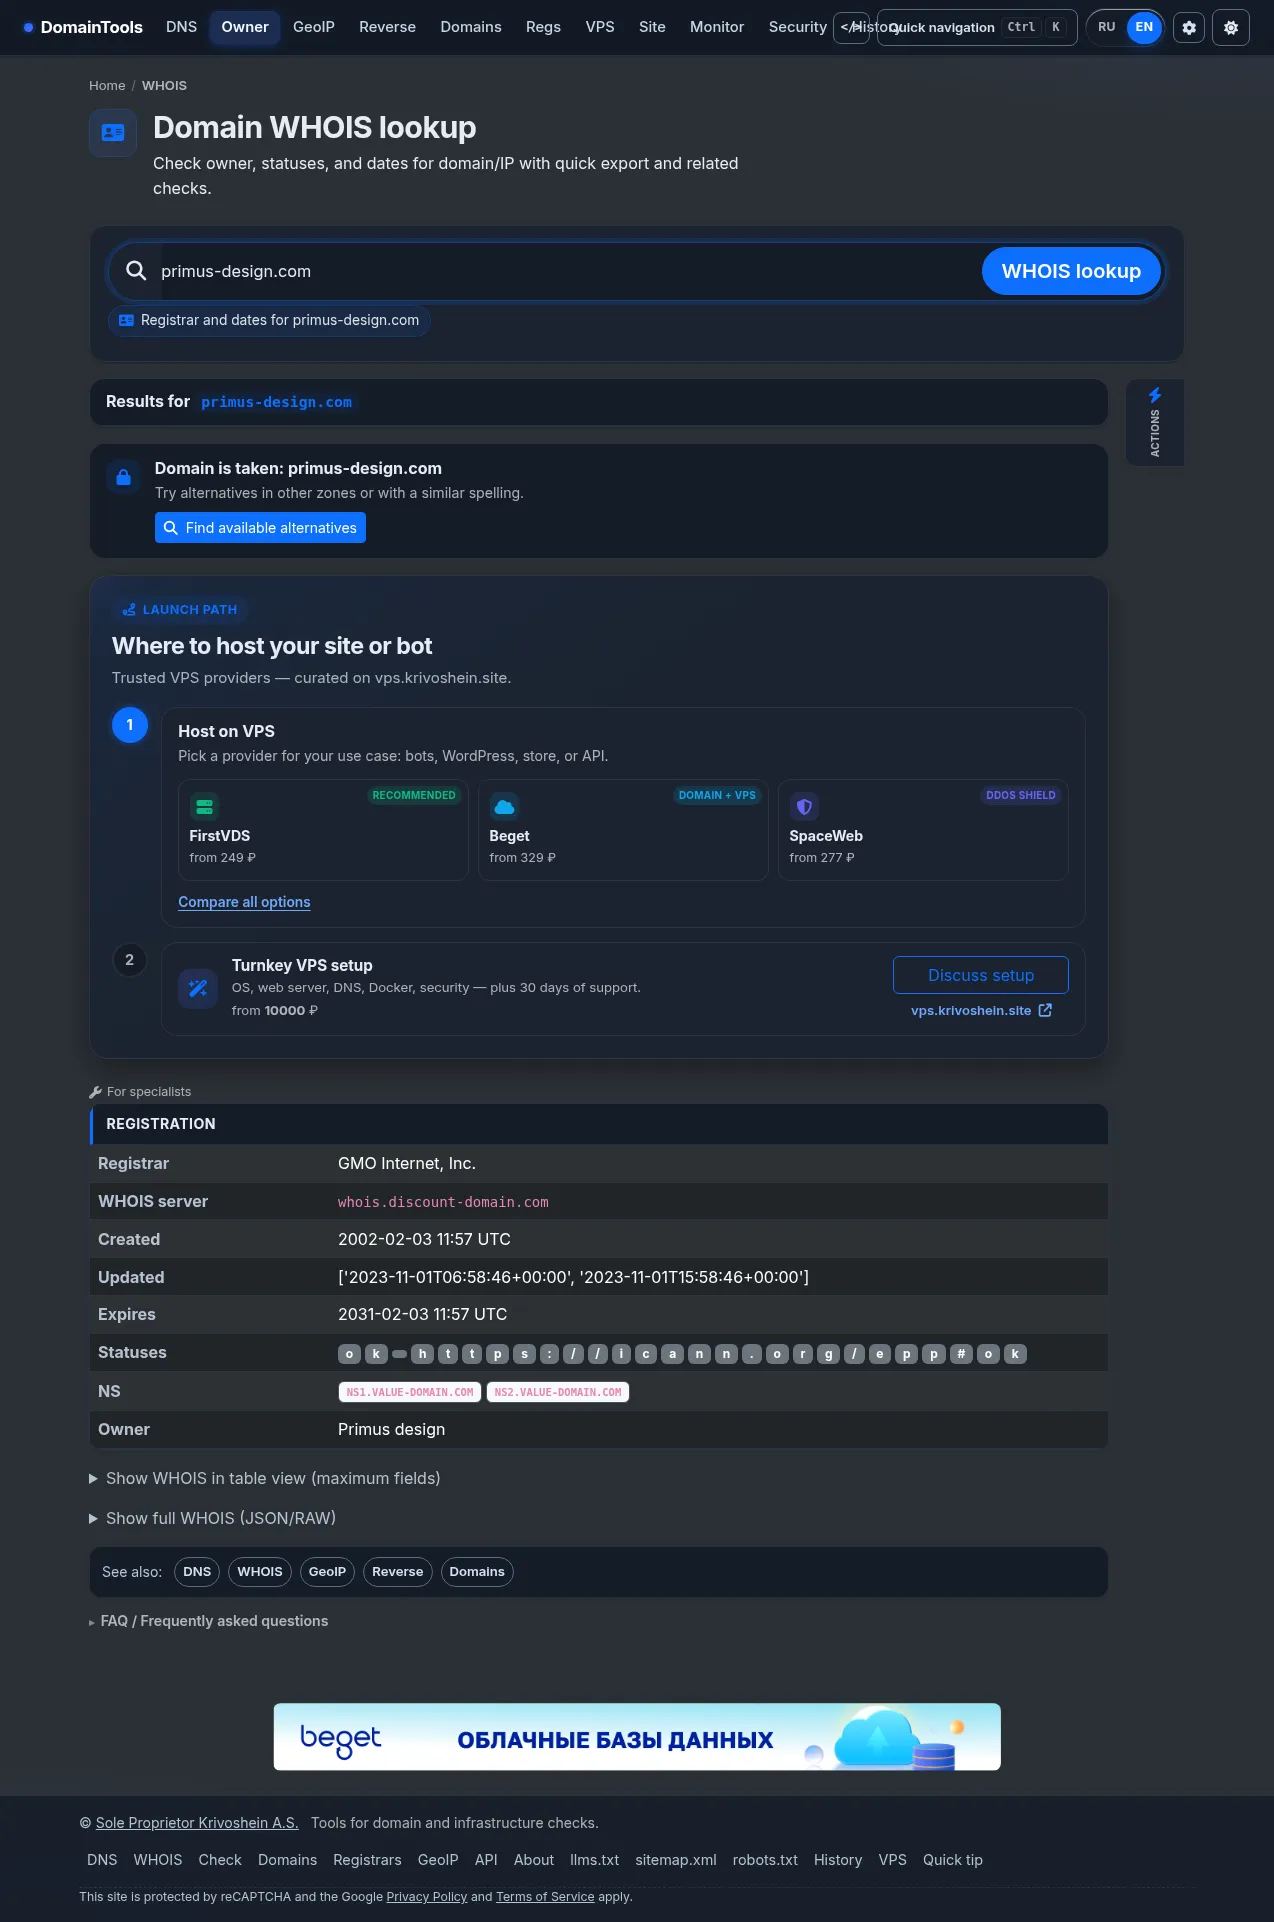The height and width of the screenshot is (1922, 1274).
Task: Click the magnifier icon in search box
Action: click(136, 271)
